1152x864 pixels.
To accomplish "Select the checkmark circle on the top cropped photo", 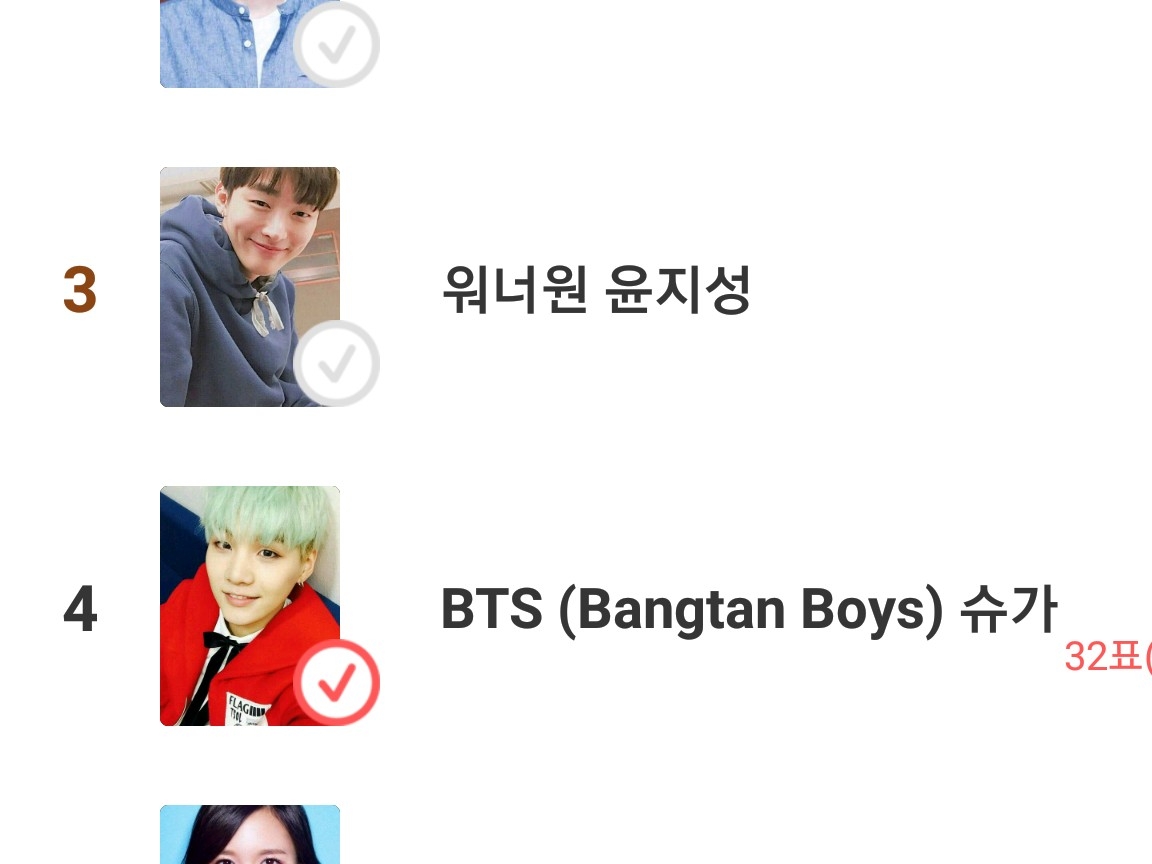I will 336,44.
